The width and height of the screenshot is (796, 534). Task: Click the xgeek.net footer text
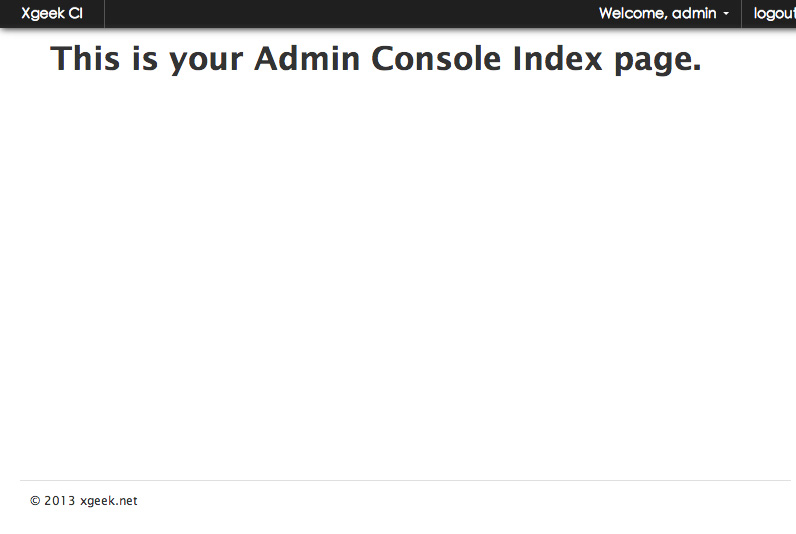click(109, 500)
